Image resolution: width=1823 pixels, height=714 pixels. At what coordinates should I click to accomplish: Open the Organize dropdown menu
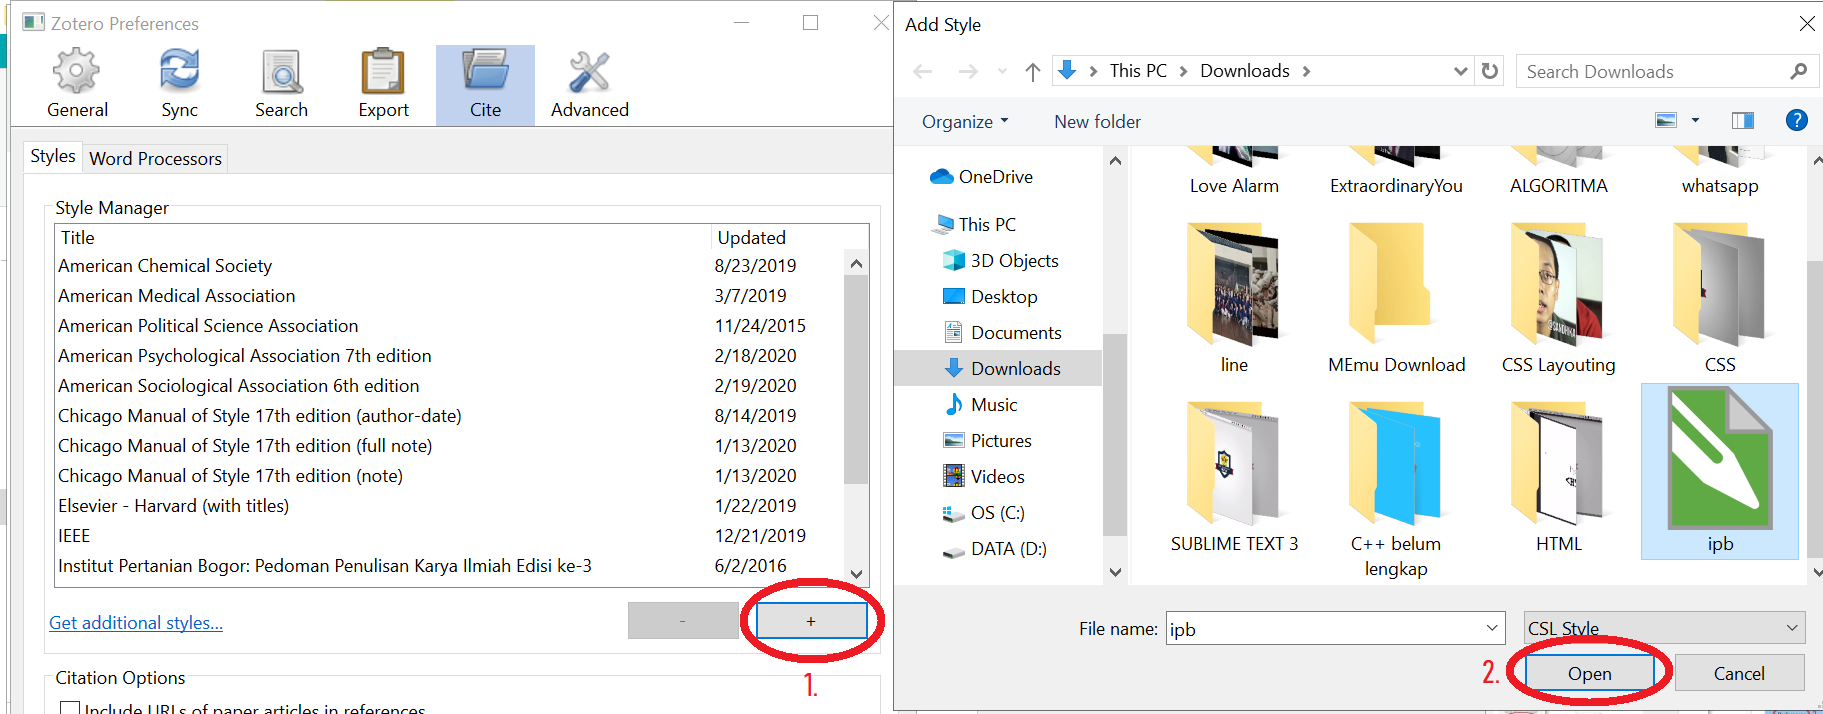point(964,122)
